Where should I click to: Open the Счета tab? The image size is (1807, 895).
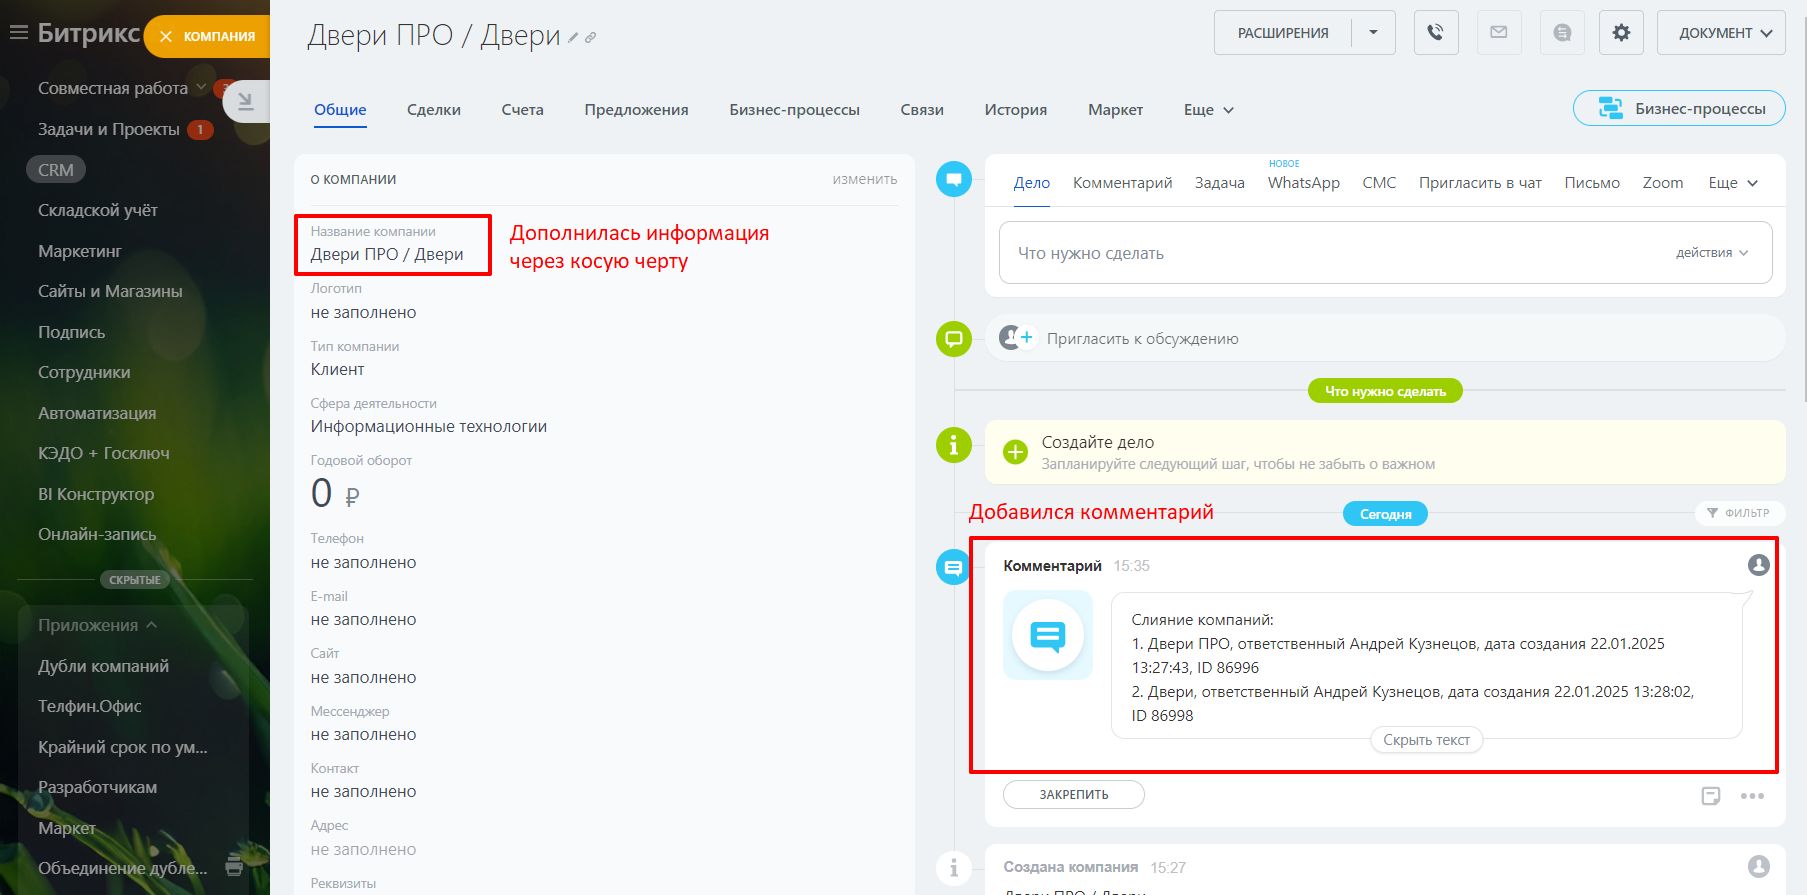pyautogui.click(x=523, y=110)
